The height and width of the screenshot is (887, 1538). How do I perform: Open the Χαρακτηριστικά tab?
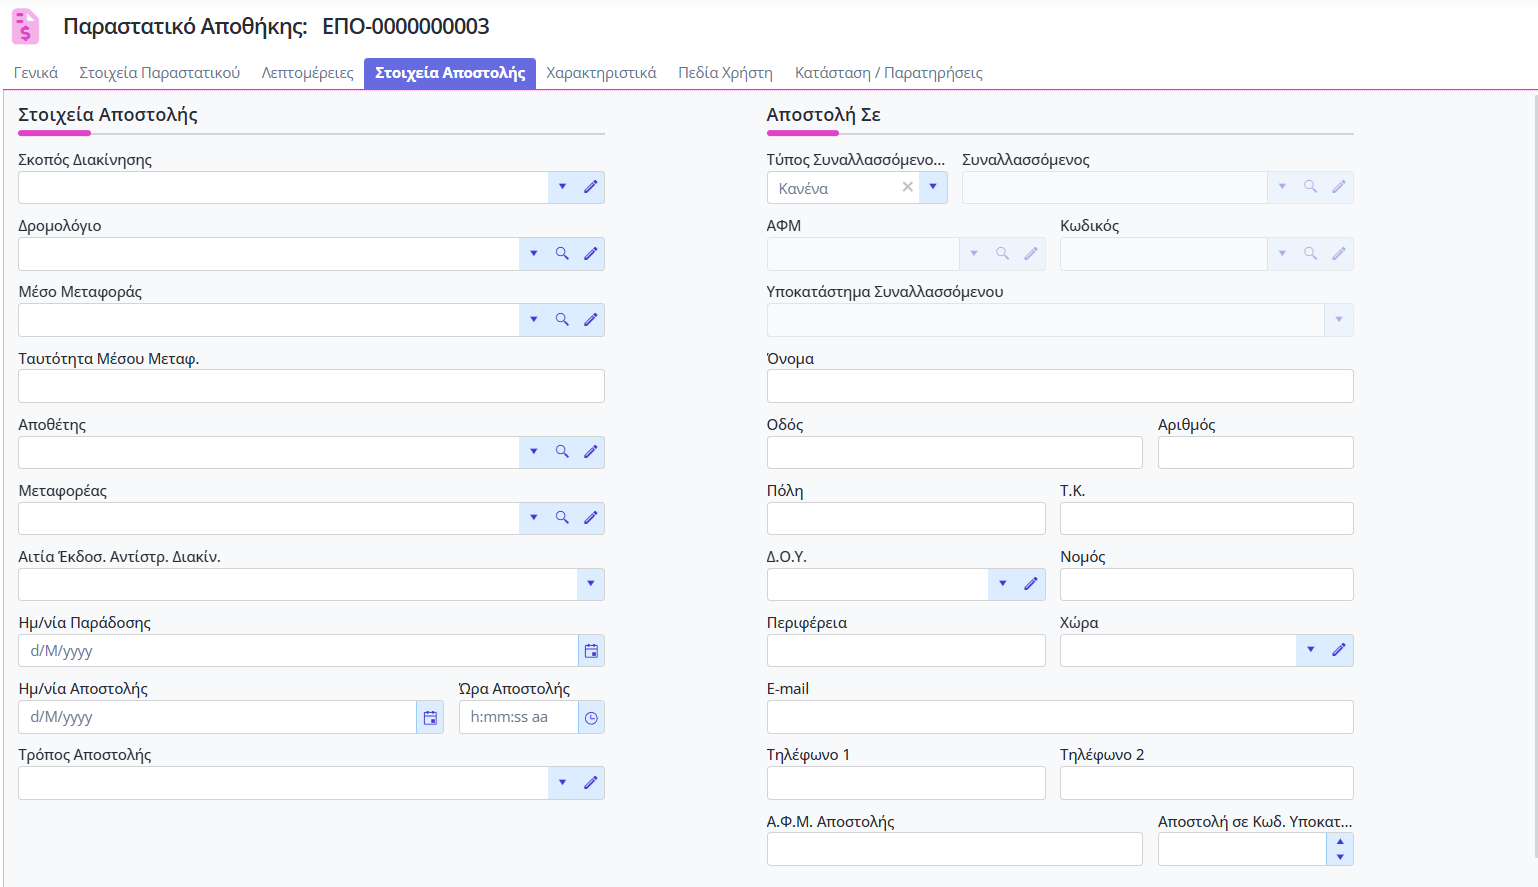click(601, 73)
